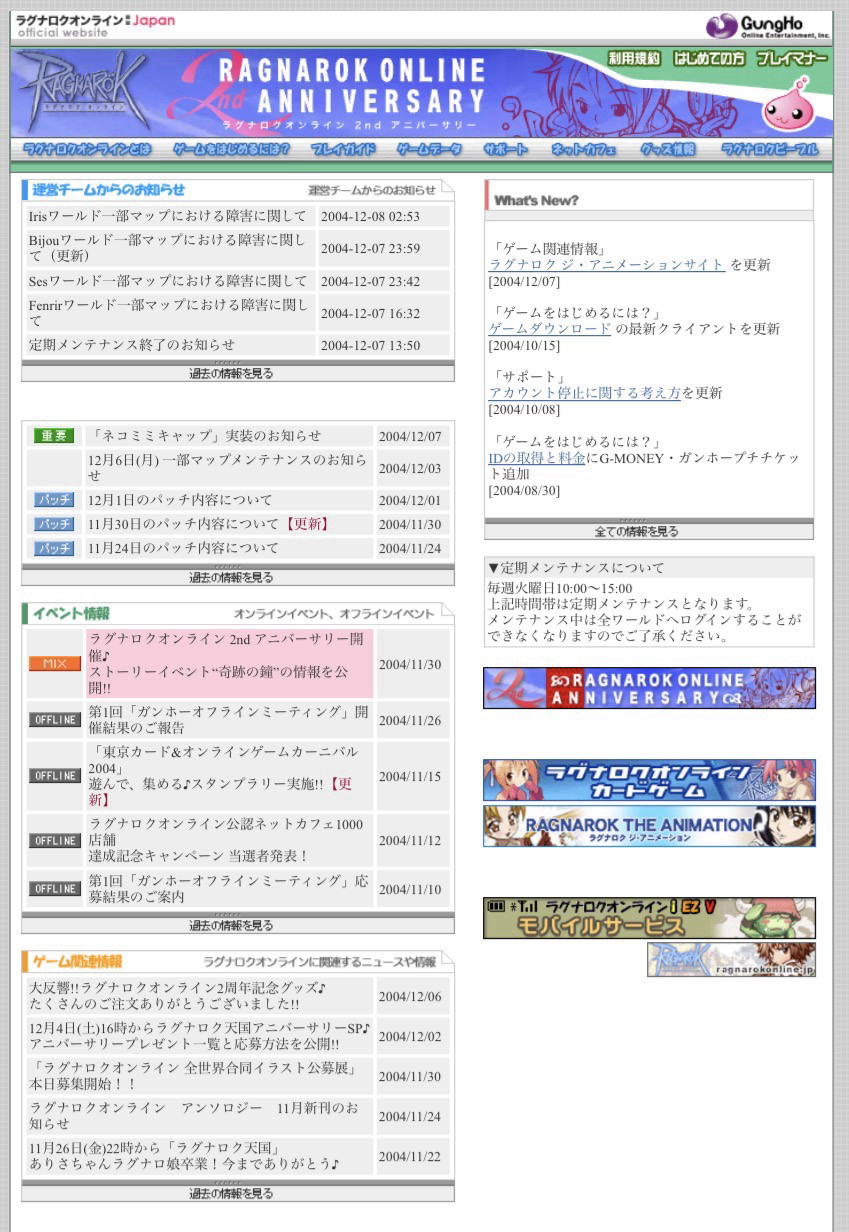Click the green 重要 badge icon
Image resolution: width=849 pixels, height=1232 pixels.
point(54,436)
